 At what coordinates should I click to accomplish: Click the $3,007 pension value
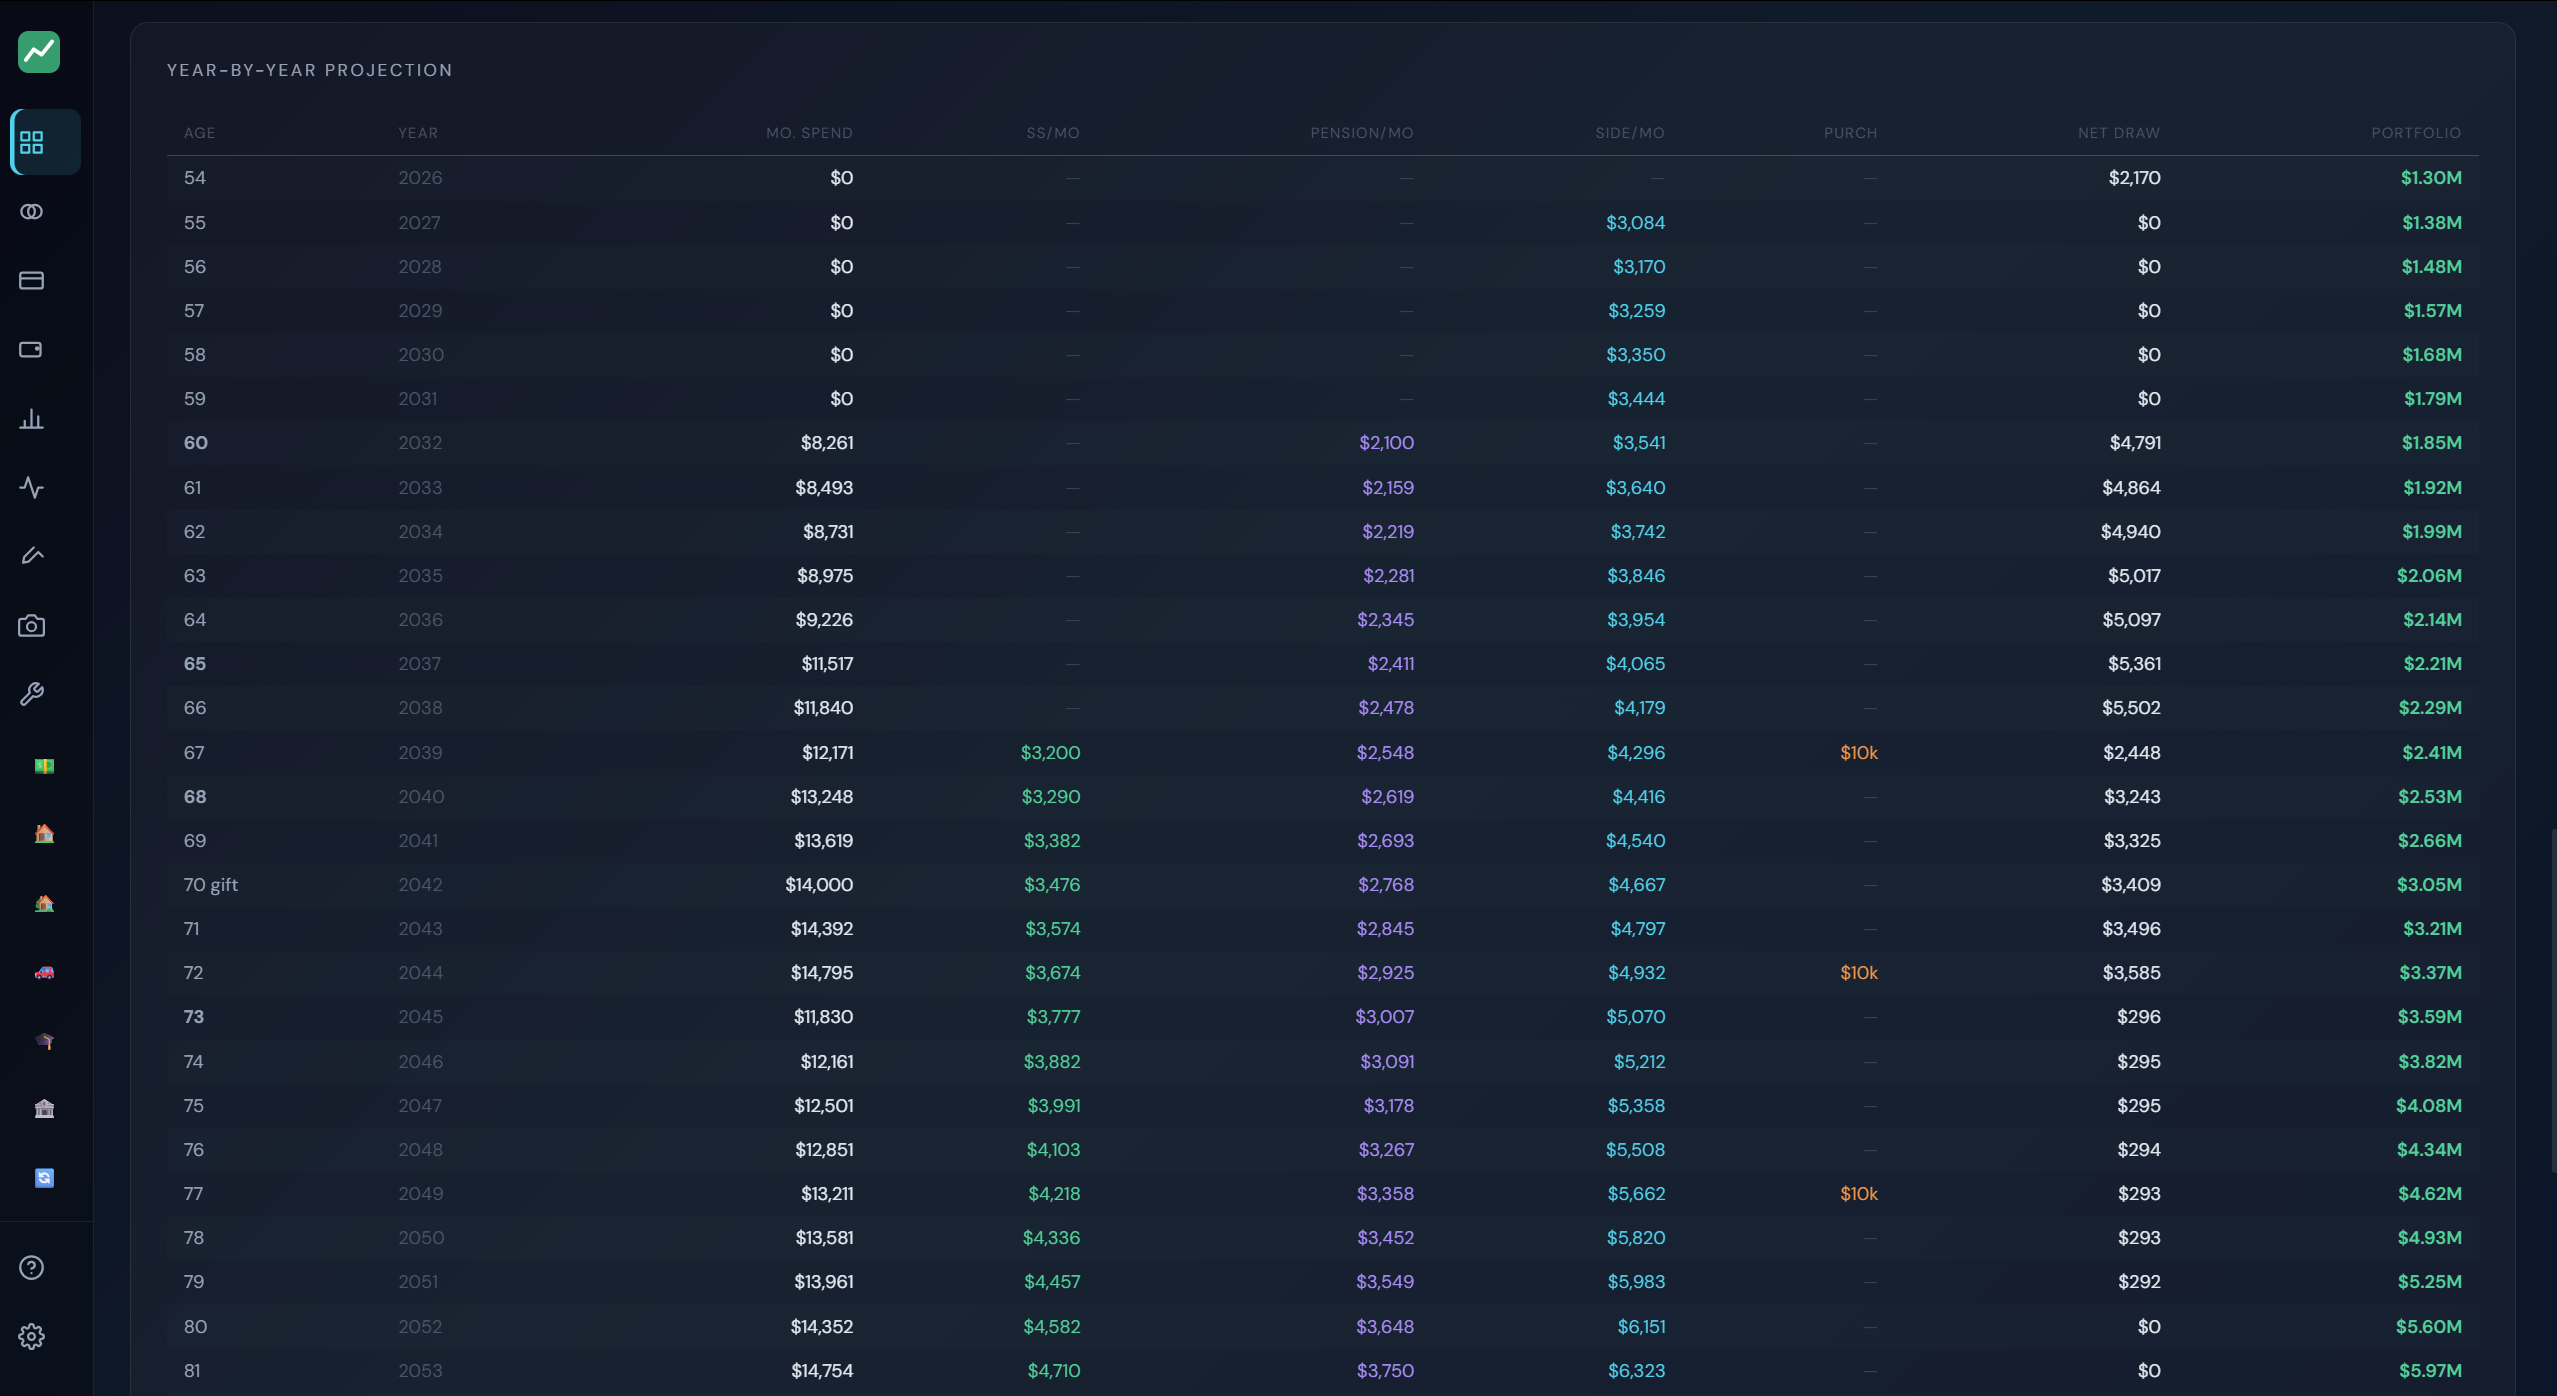(1385, 1017)
